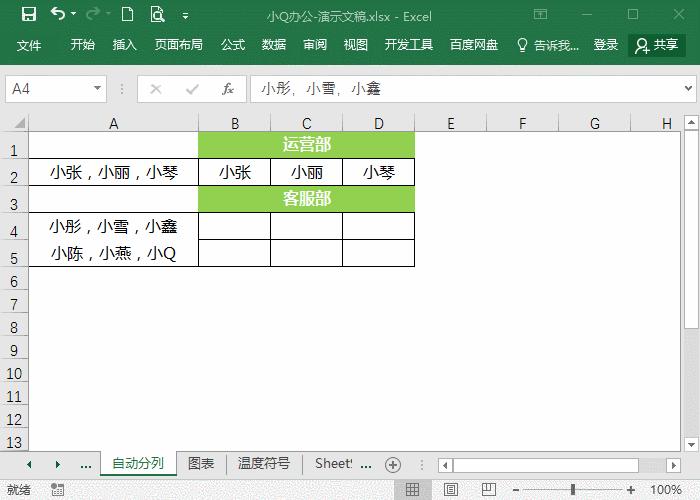Switch to Page Layout view icon
The height and width of the screenshot is (500, 700).
[x=450, y=490]
